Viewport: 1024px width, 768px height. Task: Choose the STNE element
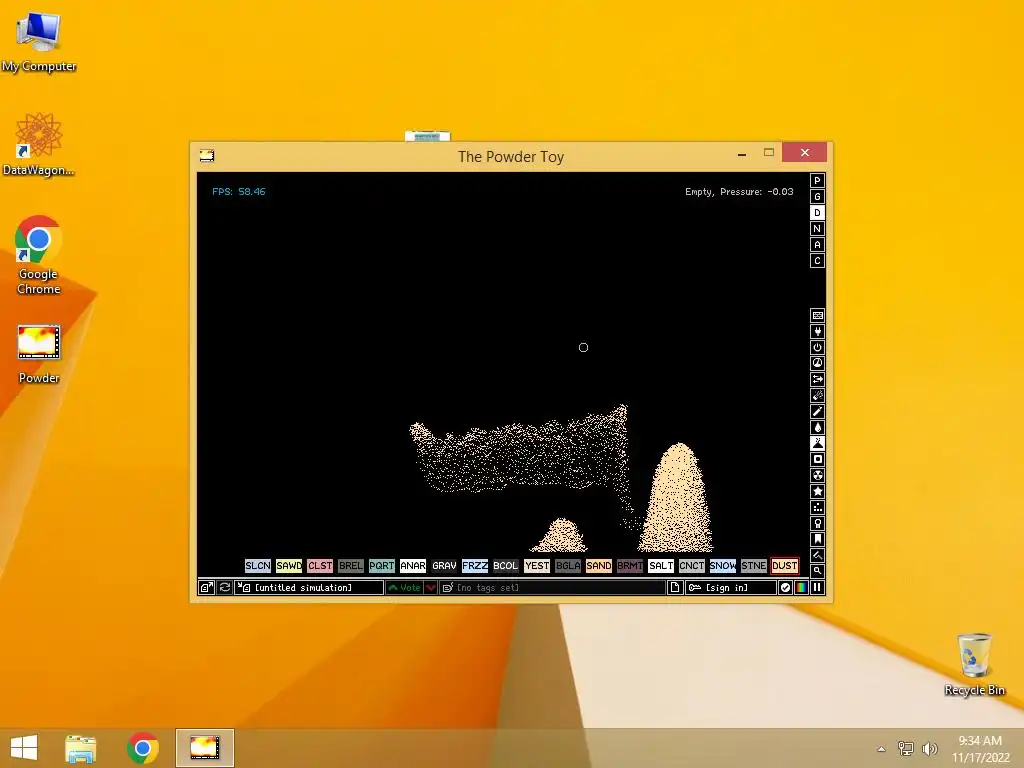[x=754, y=566]
